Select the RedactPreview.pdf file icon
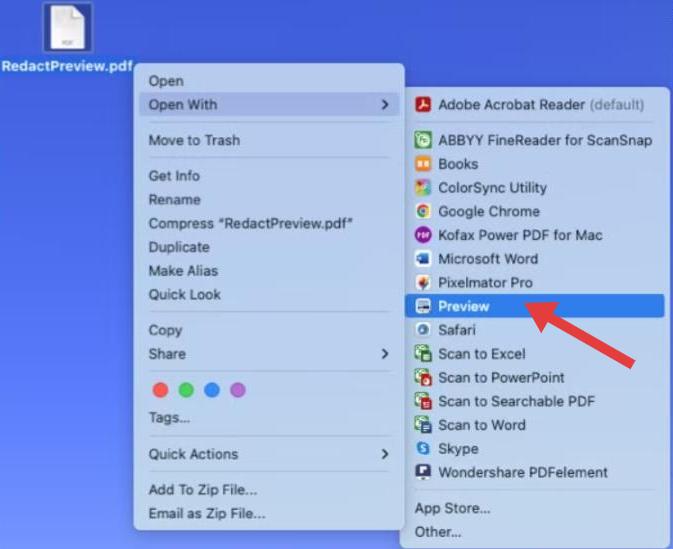This screenshot has height=549, width=673. [68, 27]
